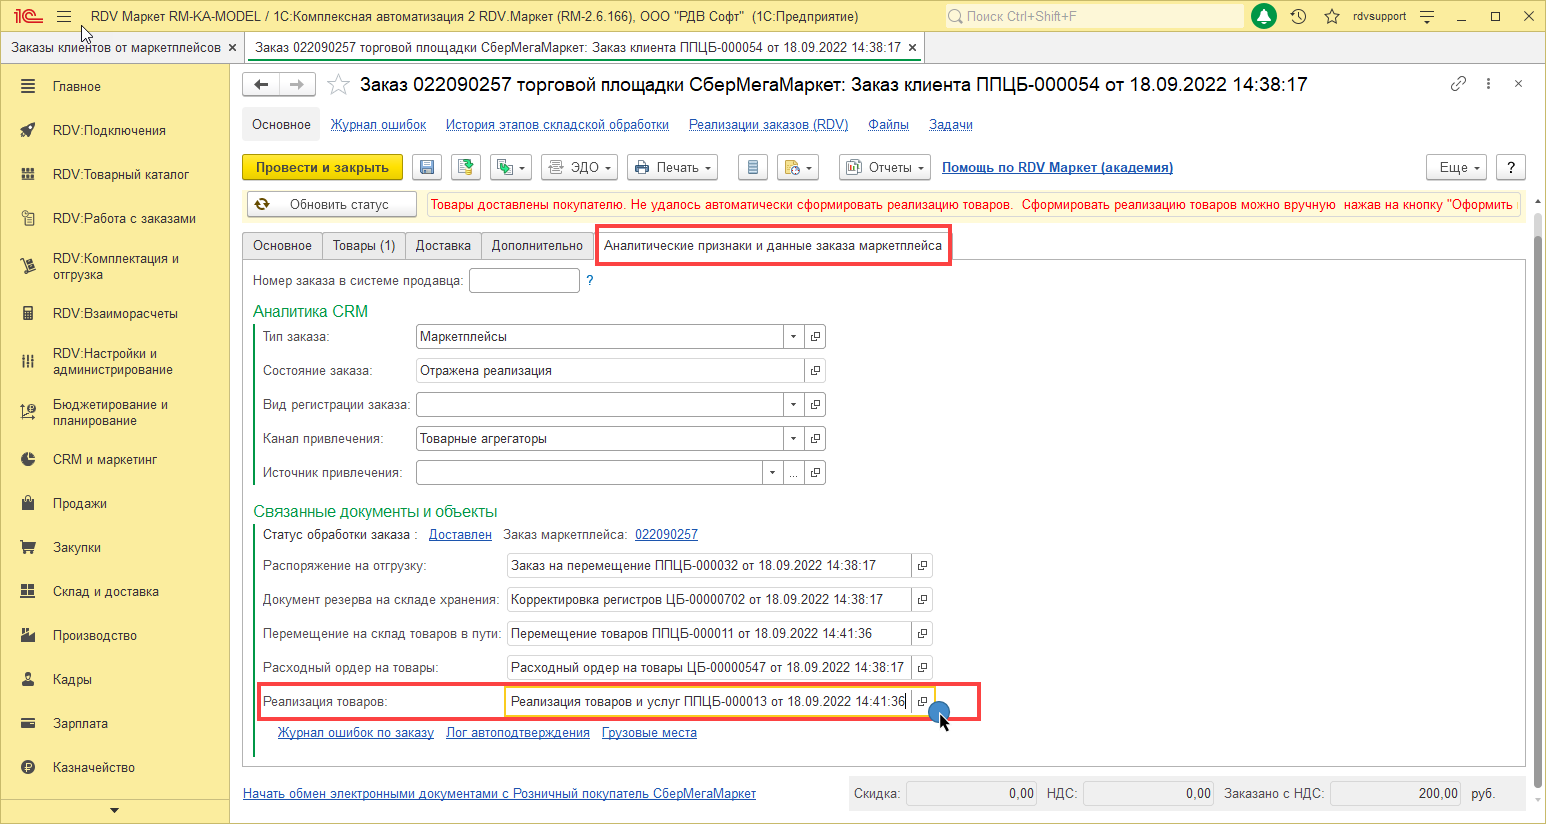Open the notifications bell icon

pyautogui.click(x=1264, y=17)
